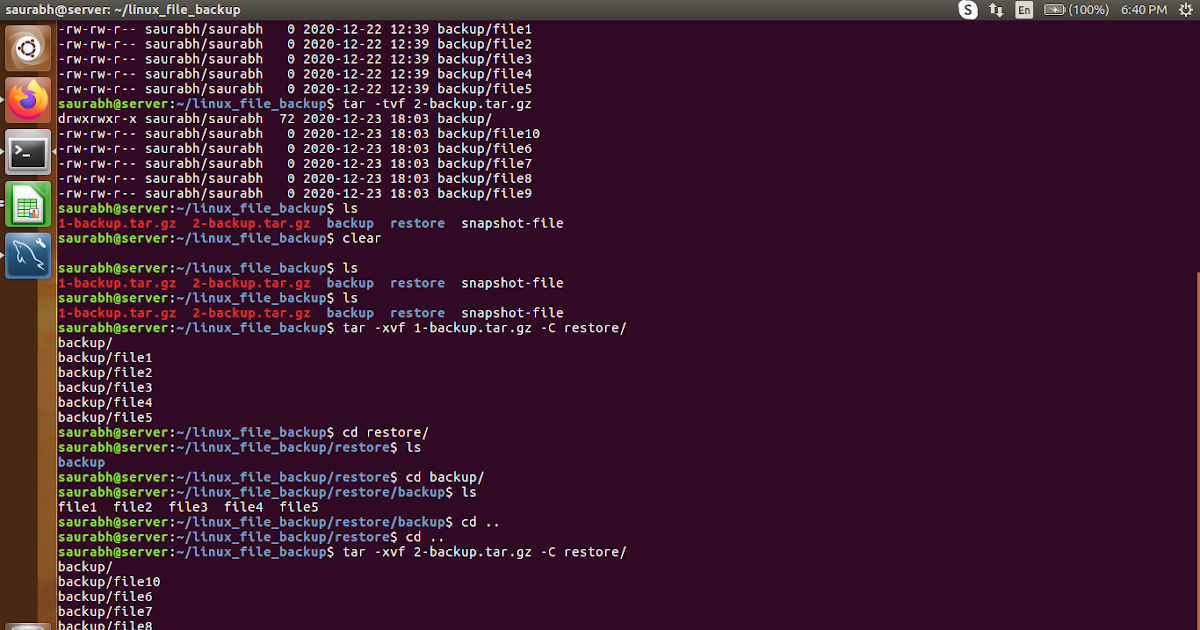The height and width of the screenshot is (630, 1200).
Task: Click the Skype status icon in top panel
Action: 966,9
